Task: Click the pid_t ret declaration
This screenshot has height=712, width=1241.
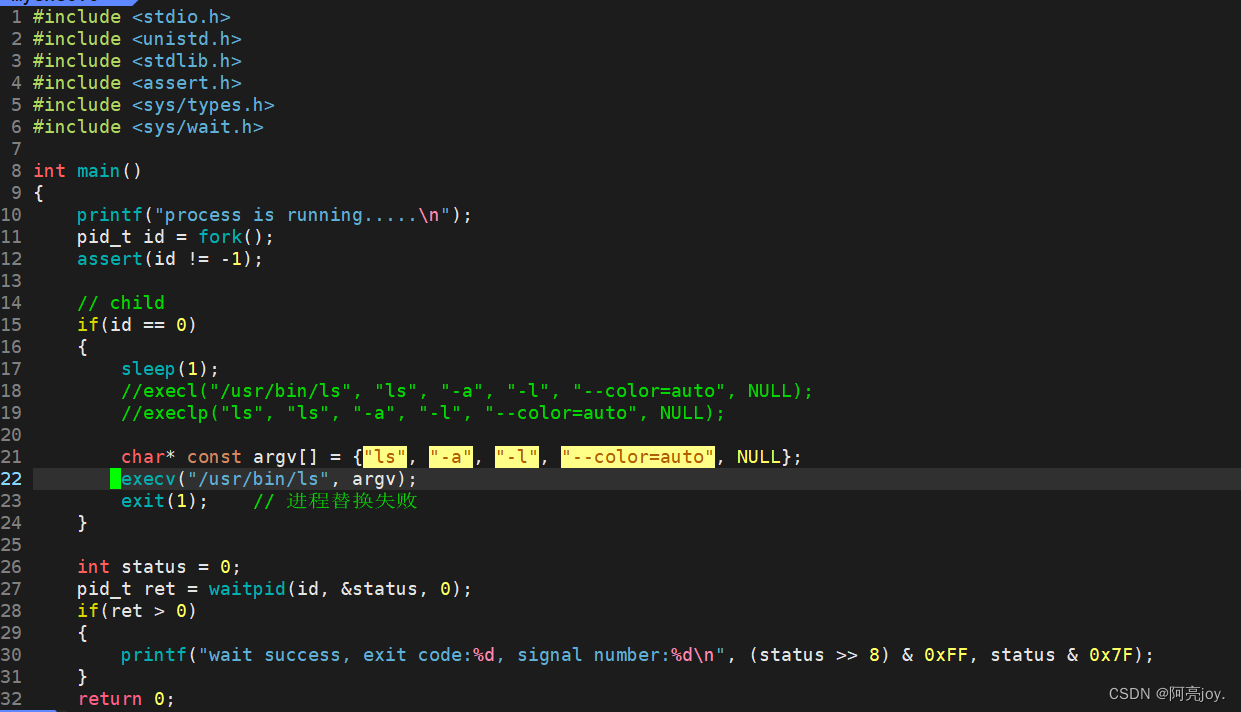Action: [x=126, y=589]
